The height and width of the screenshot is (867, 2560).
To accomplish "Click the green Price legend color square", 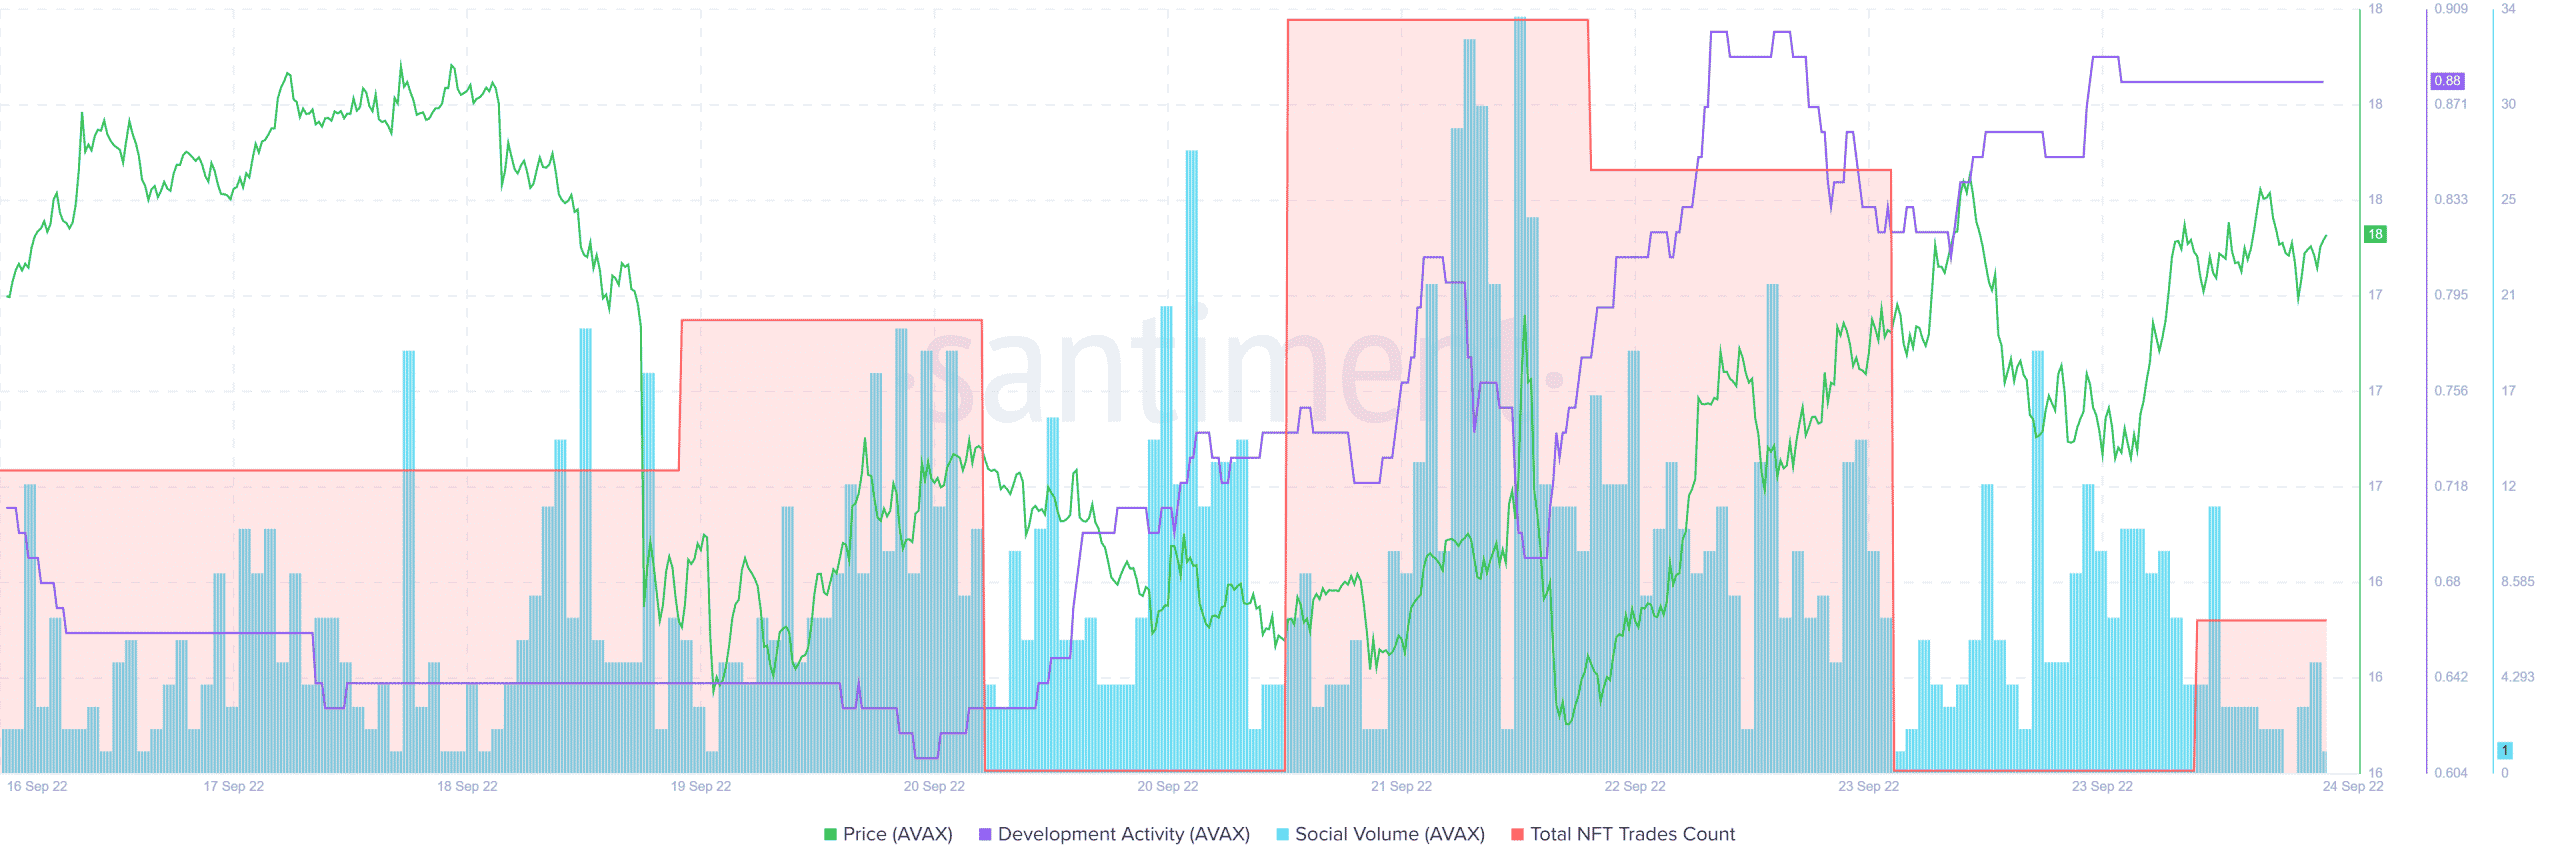I will tap(830, 834).
